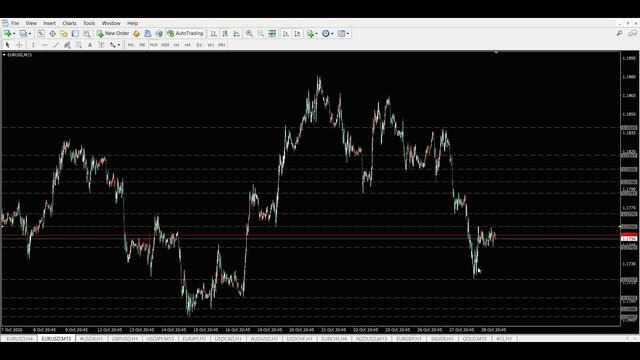Select the Text Label tool
Screen dimensions: 640x360
click(101, 45)
